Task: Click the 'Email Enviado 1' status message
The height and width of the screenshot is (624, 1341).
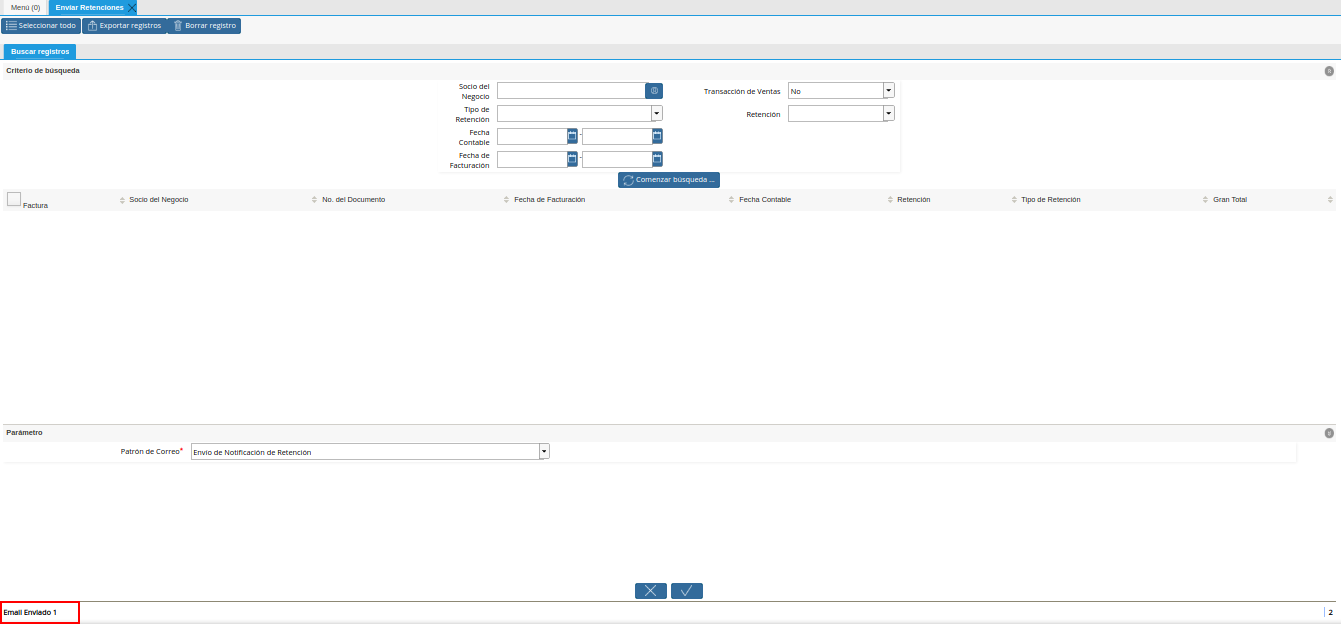Action: point(30,612)
